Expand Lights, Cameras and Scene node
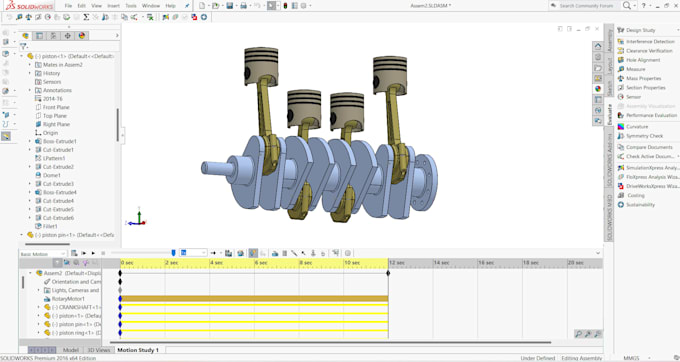This screenshot has height=362, width=680. [x=39, y=290]
